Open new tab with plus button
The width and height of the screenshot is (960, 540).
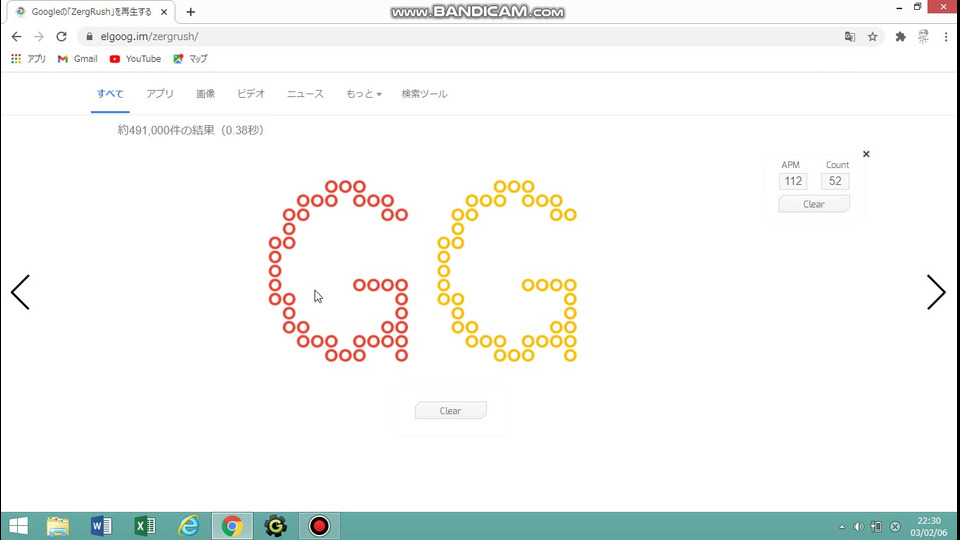tap(190, 12)
